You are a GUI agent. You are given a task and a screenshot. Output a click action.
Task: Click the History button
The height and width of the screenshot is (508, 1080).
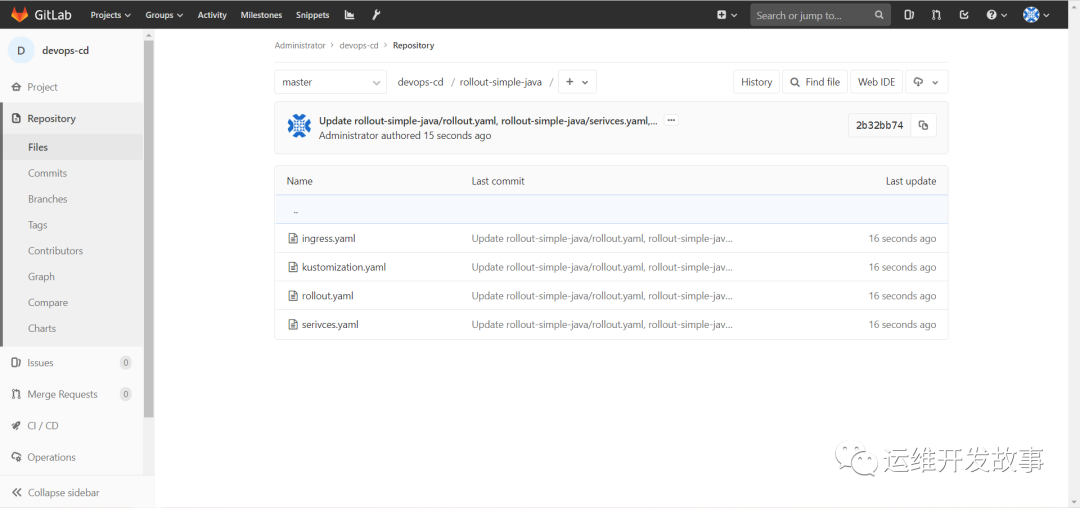point(756,82)
